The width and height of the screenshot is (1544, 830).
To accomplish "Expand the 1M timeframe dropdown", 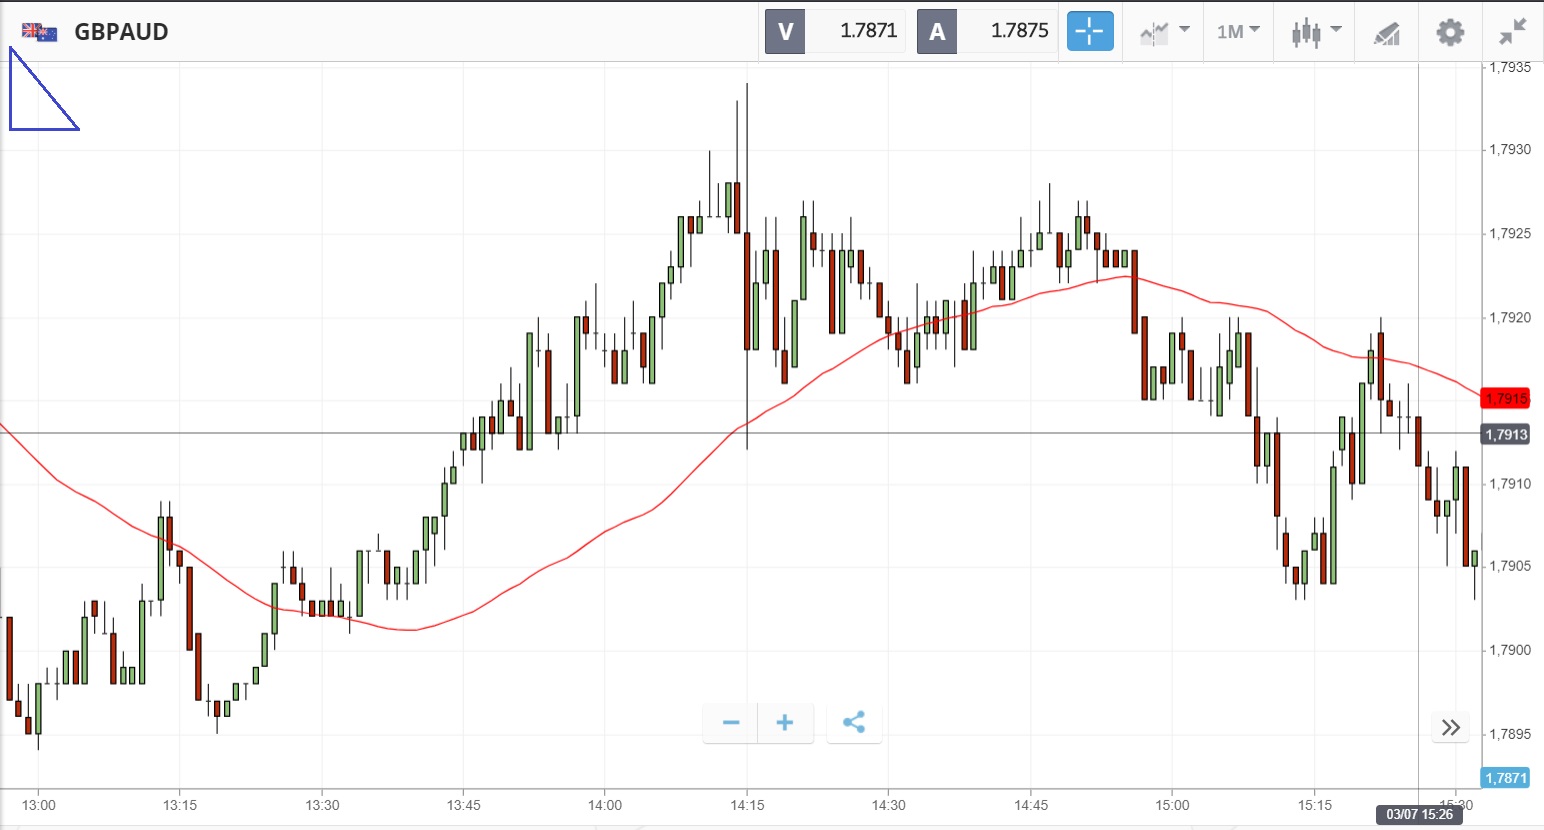I will click(1237, 32).
